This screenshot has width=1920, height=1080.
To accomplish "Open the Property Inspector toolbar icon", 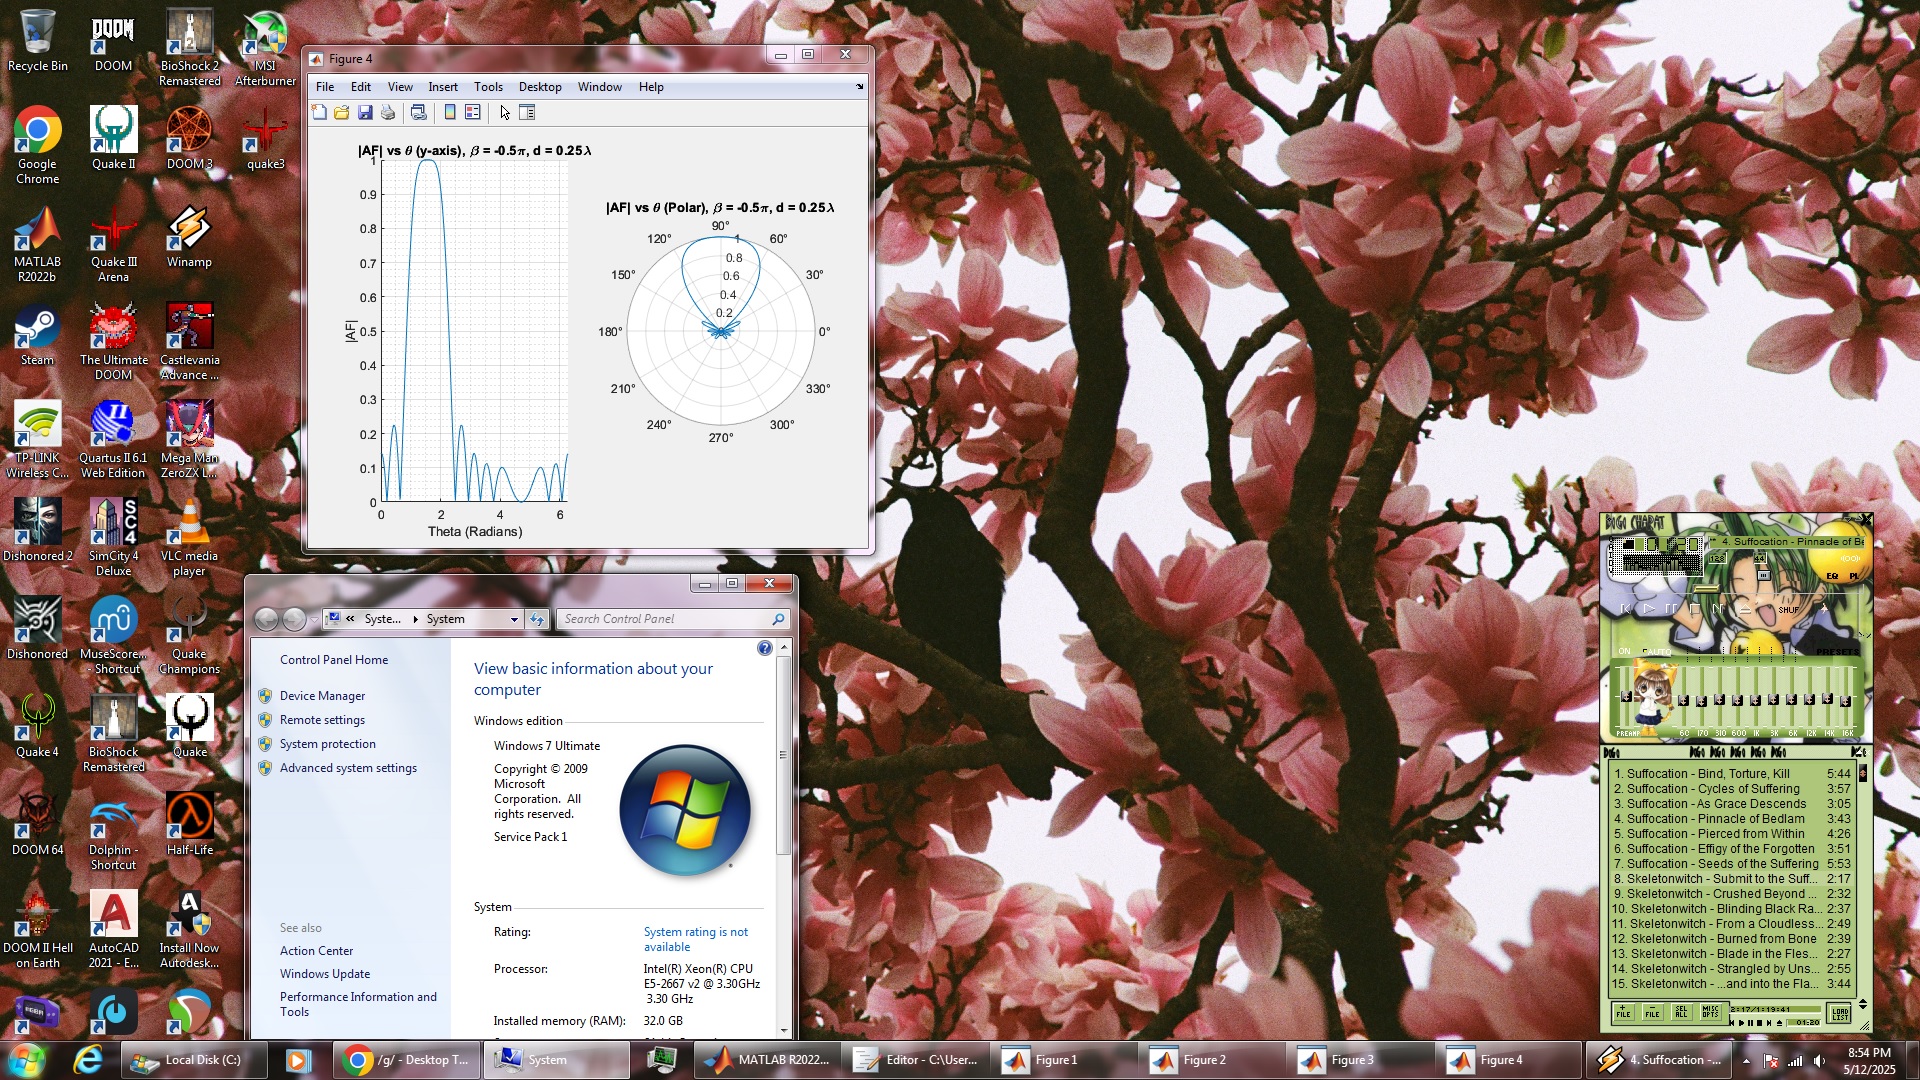I will tap(527, 113).
